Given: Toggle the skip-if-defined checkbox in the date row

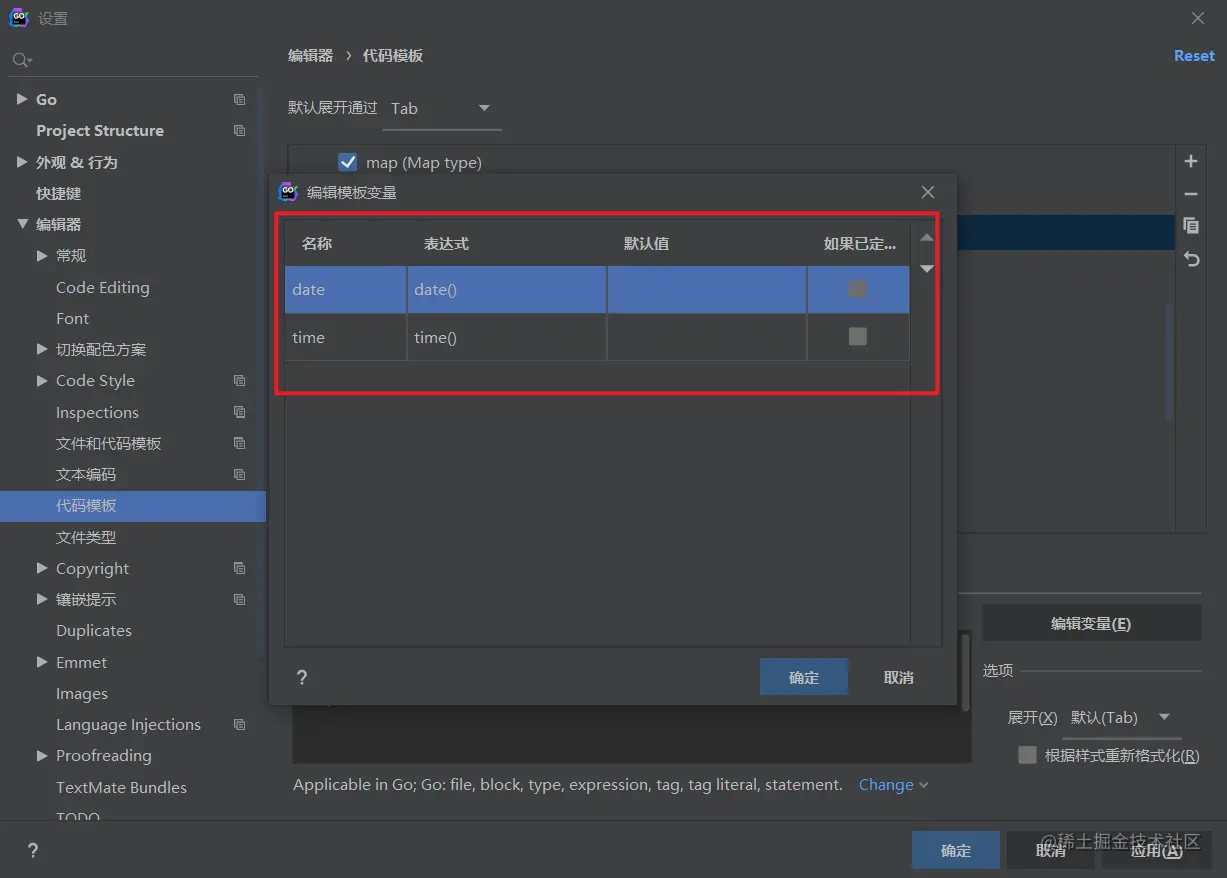Looking at the screenshot, I should pos(857,289).
